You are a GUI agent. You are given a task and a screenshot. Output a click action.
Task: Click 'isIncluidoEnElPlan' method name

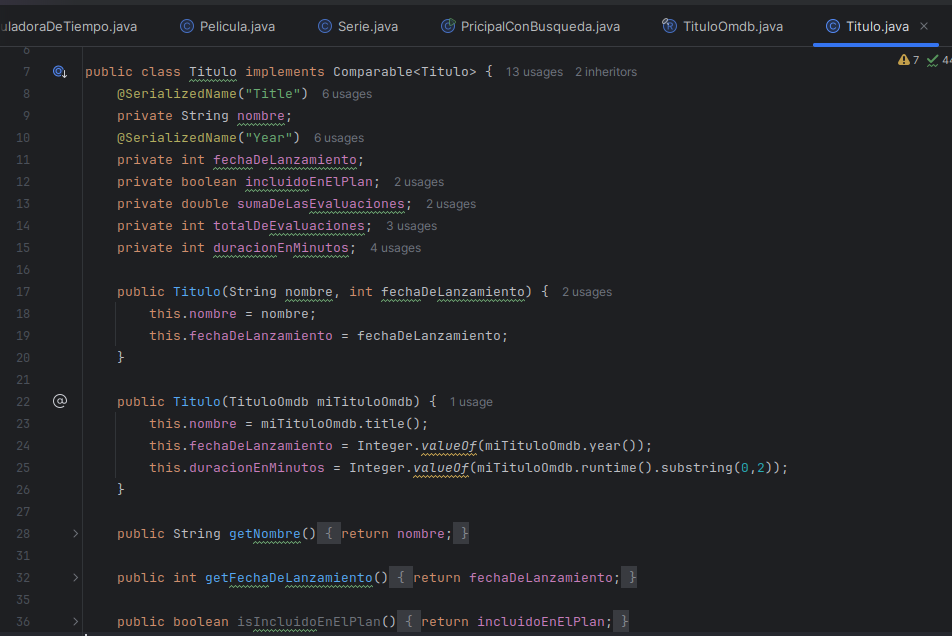[x=309, y=621]
